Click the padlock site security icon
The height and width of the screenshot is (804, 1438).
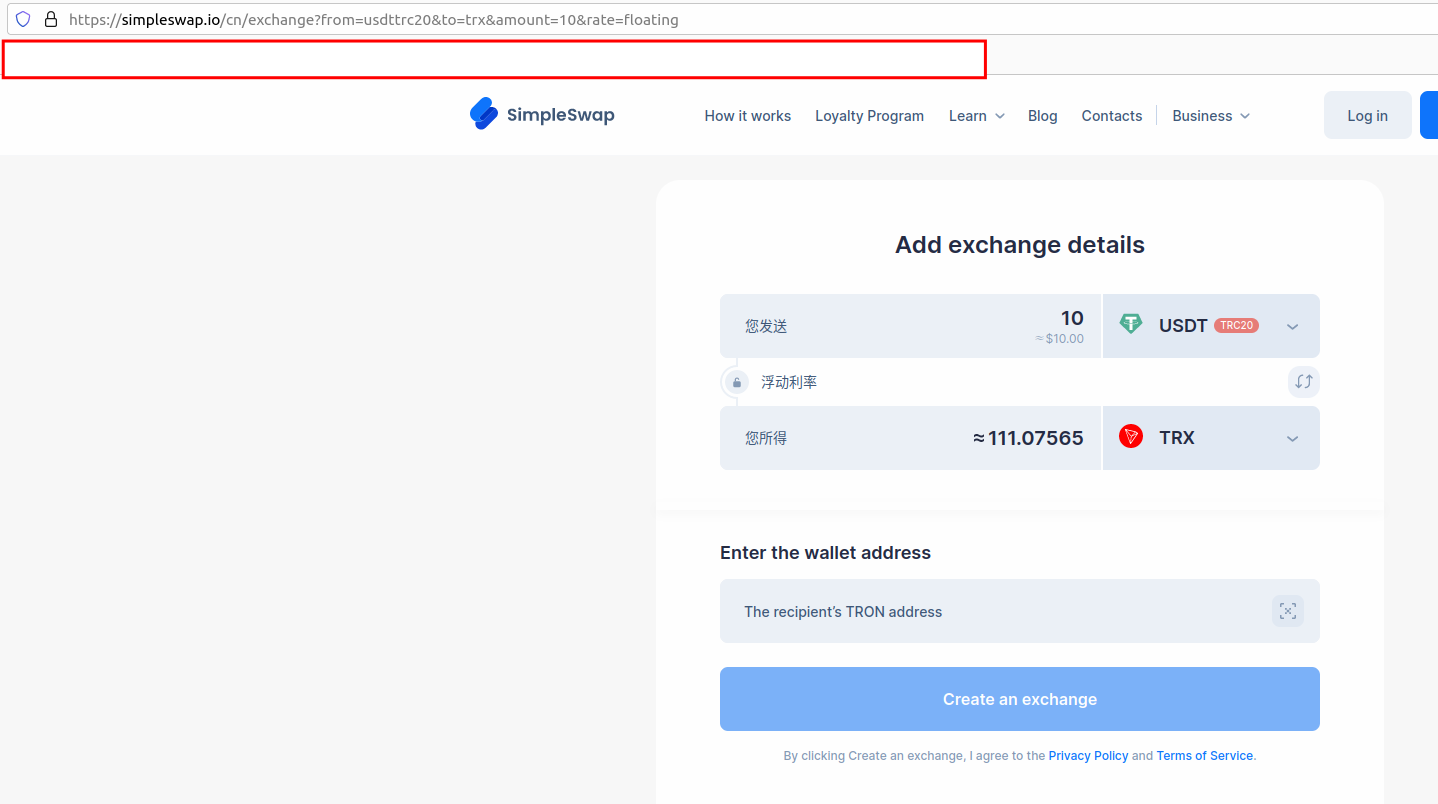tap(51, 19)
